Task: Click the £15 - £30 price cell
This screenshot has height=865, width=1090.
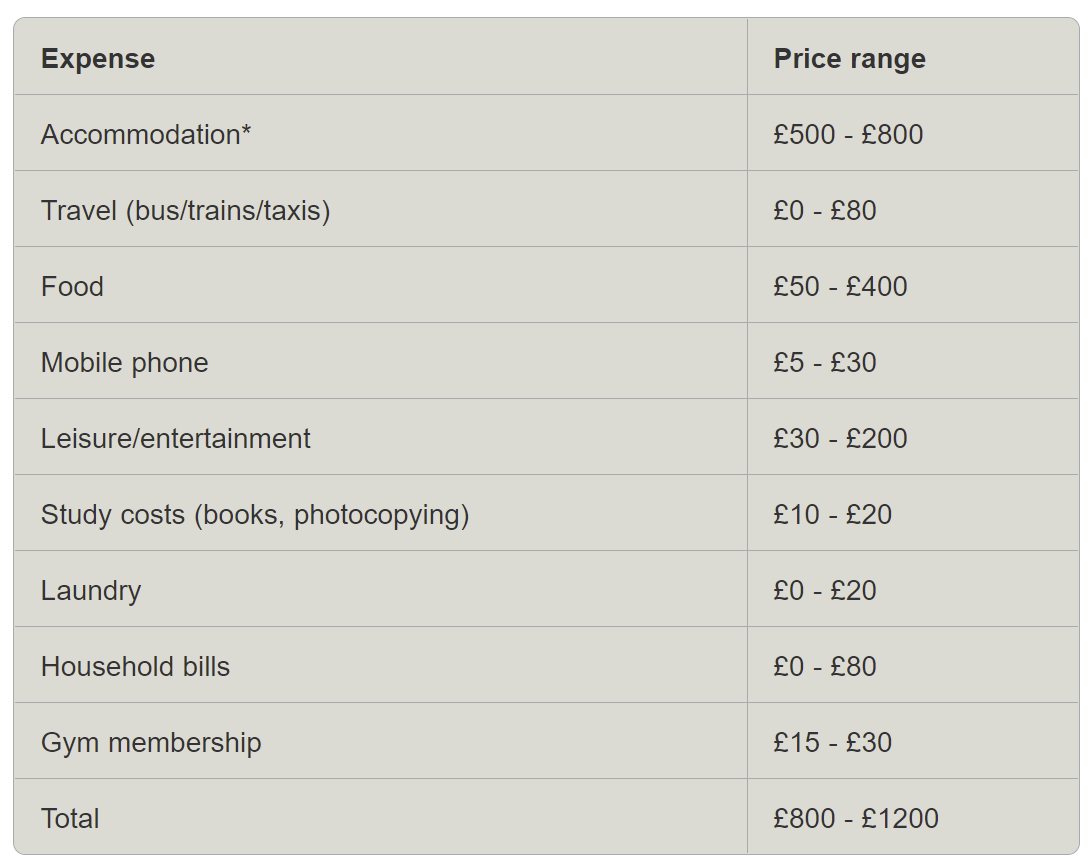Action: pos(913,741)
